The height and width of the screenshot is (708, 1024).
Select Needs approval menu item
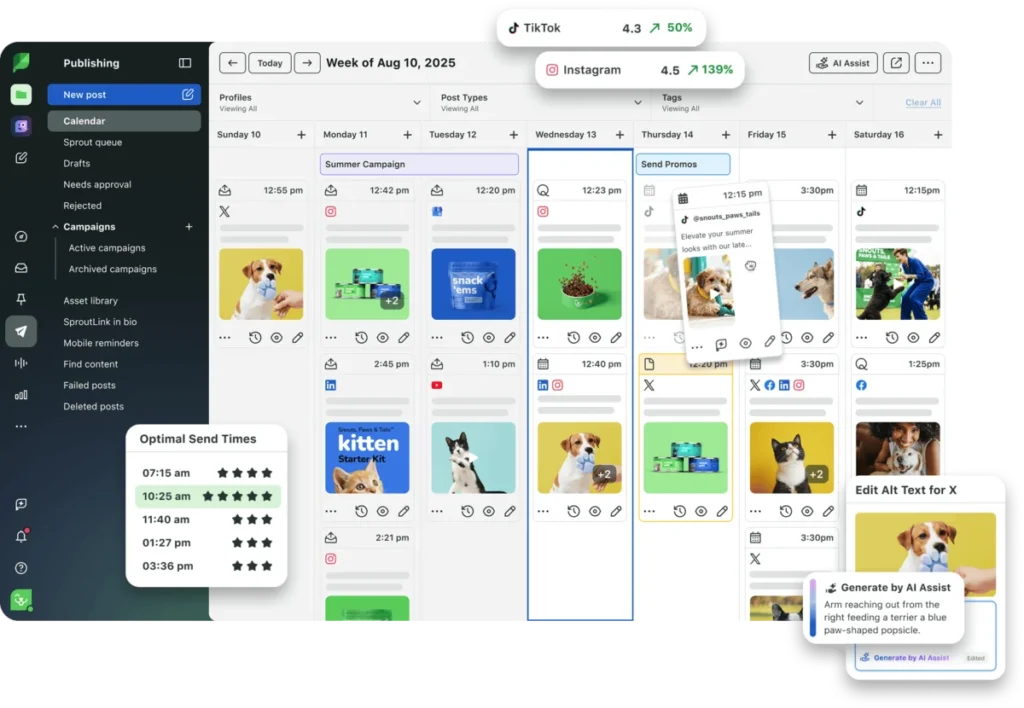pyautogui.click(x=97, y=184)
